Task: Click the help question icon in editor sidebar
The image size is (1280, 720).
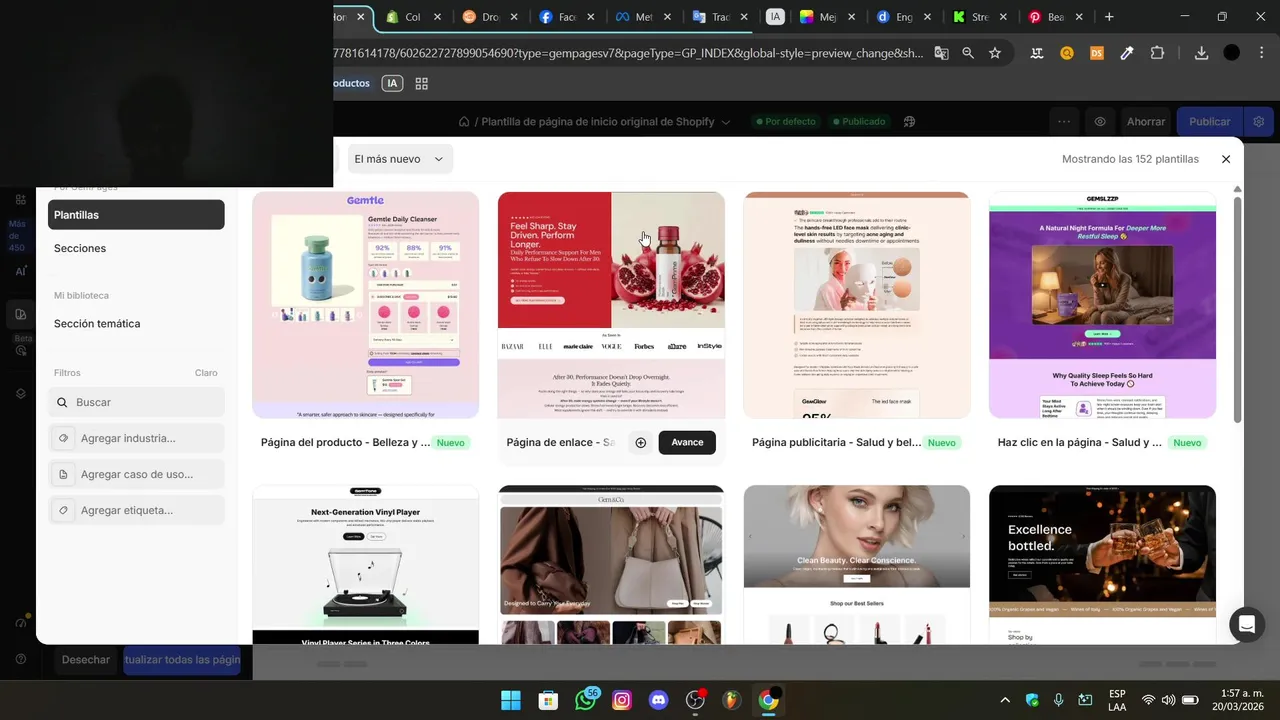Action: [x=20, y=659]
